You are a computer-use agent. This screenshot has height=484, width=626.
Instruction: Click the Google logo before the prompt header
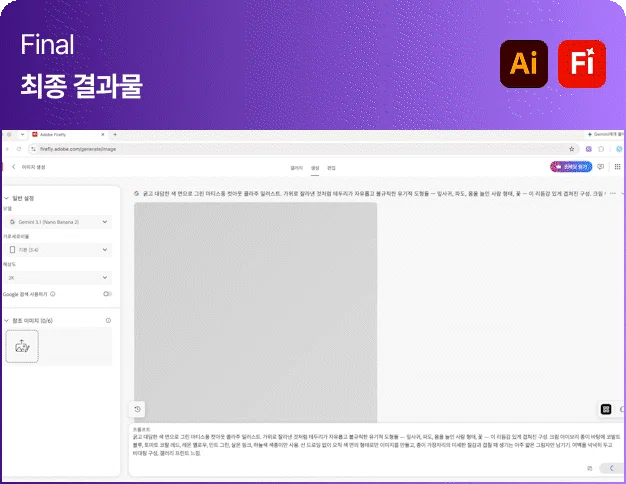tap(137, 193)
